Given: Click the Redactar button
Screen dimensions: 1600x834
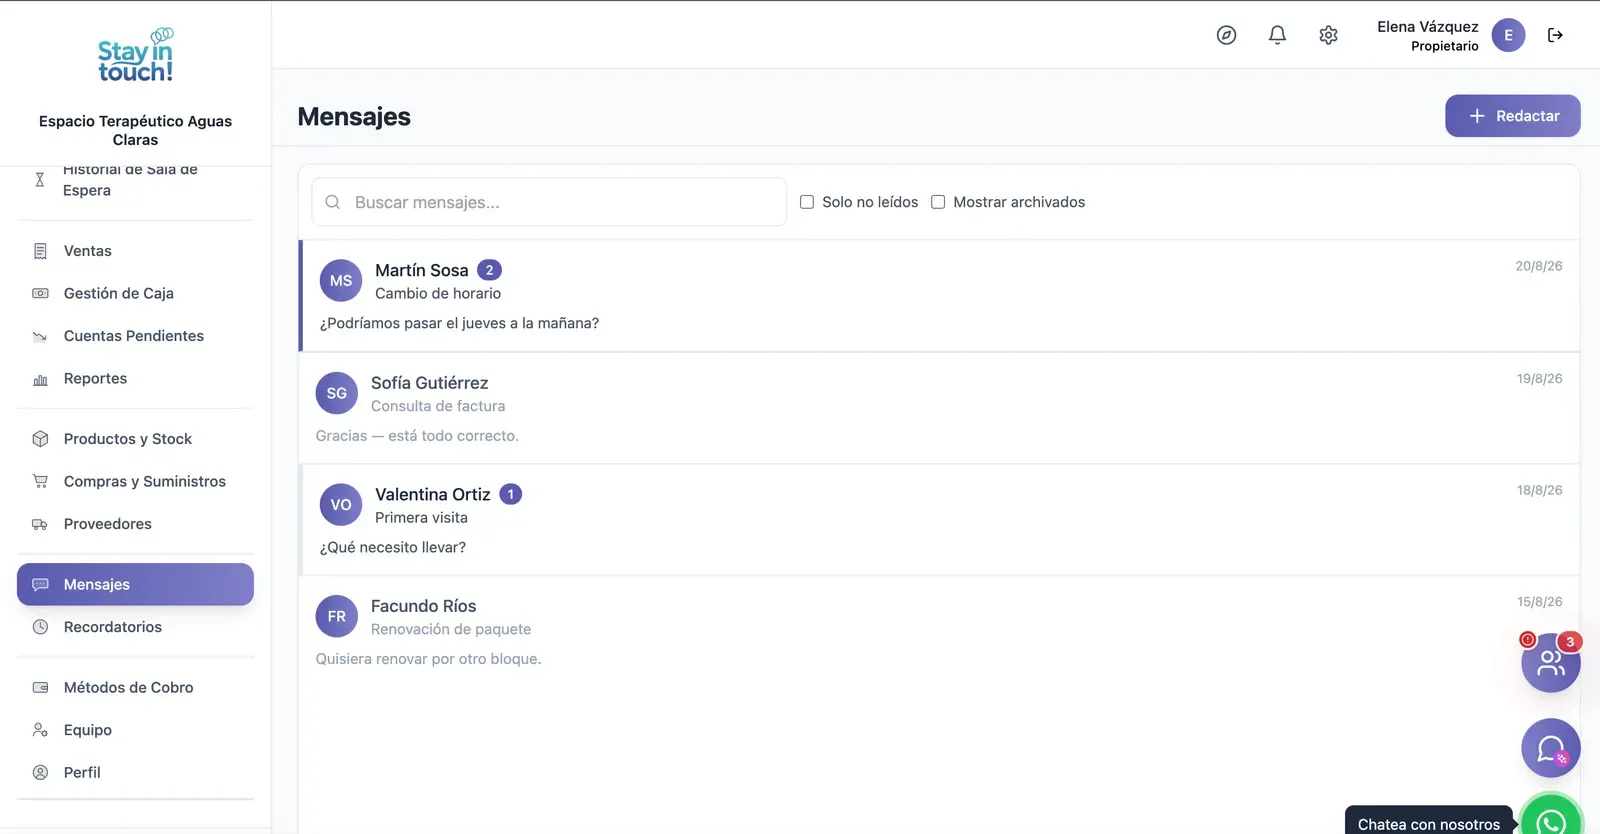Looking at the screenshot, I should [x=1512, y=116].
